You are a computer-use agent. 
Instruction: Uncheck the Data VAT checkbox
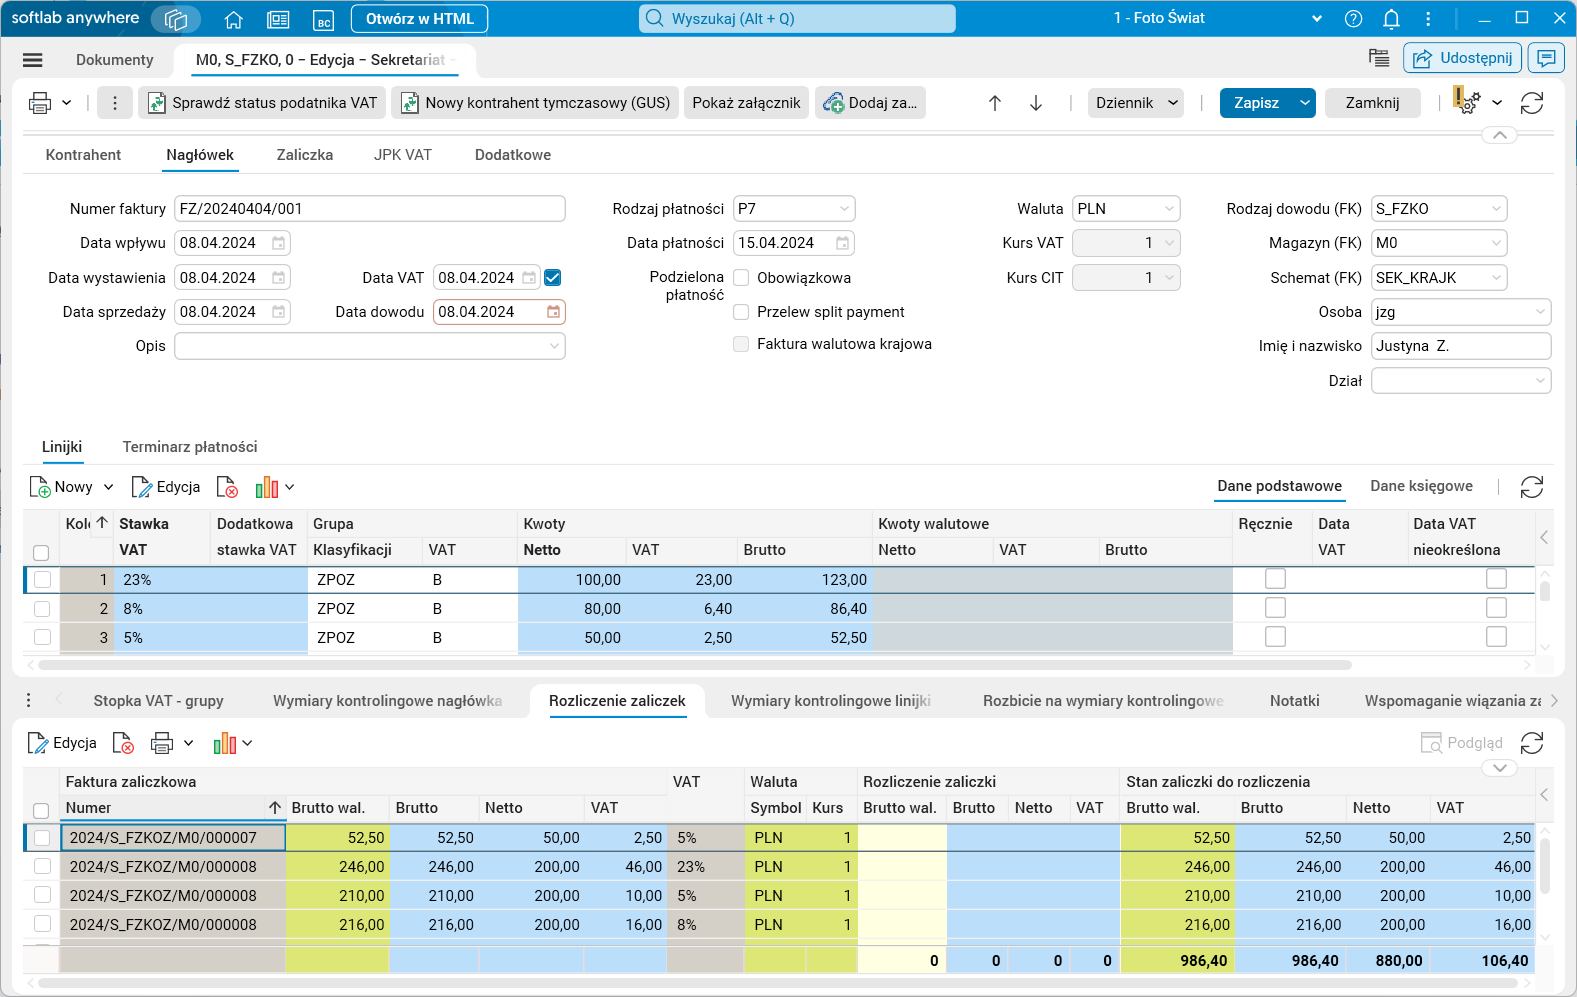coord(553,278)
